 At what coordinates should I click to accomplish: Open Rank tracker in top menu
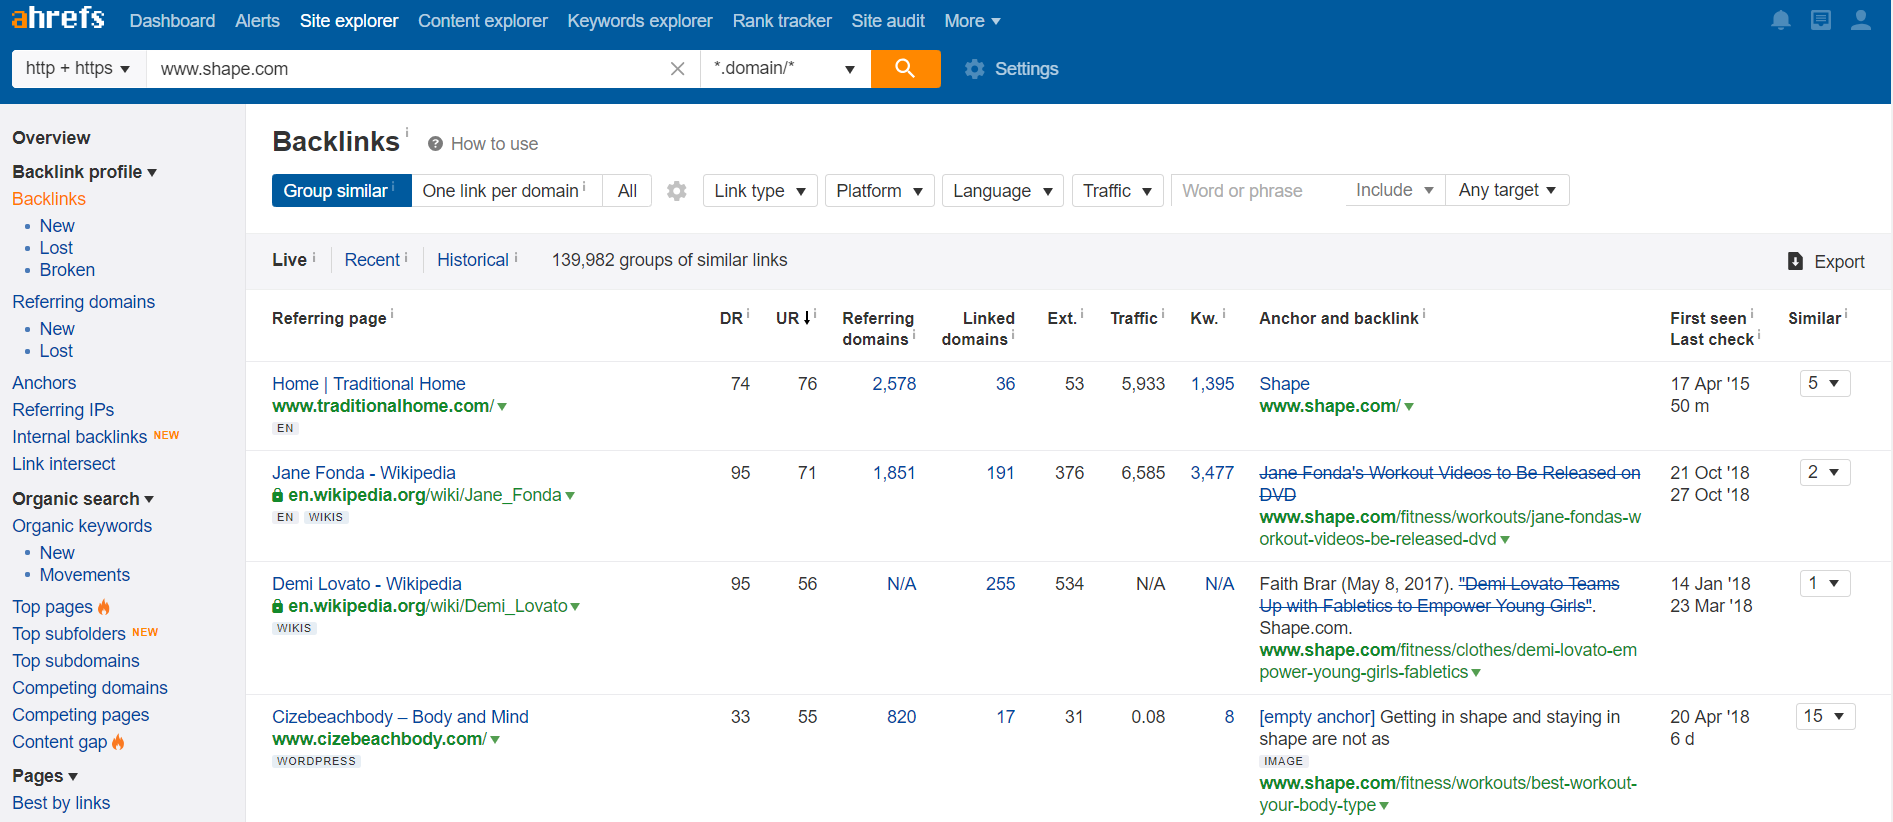click(x=782, y=21)
